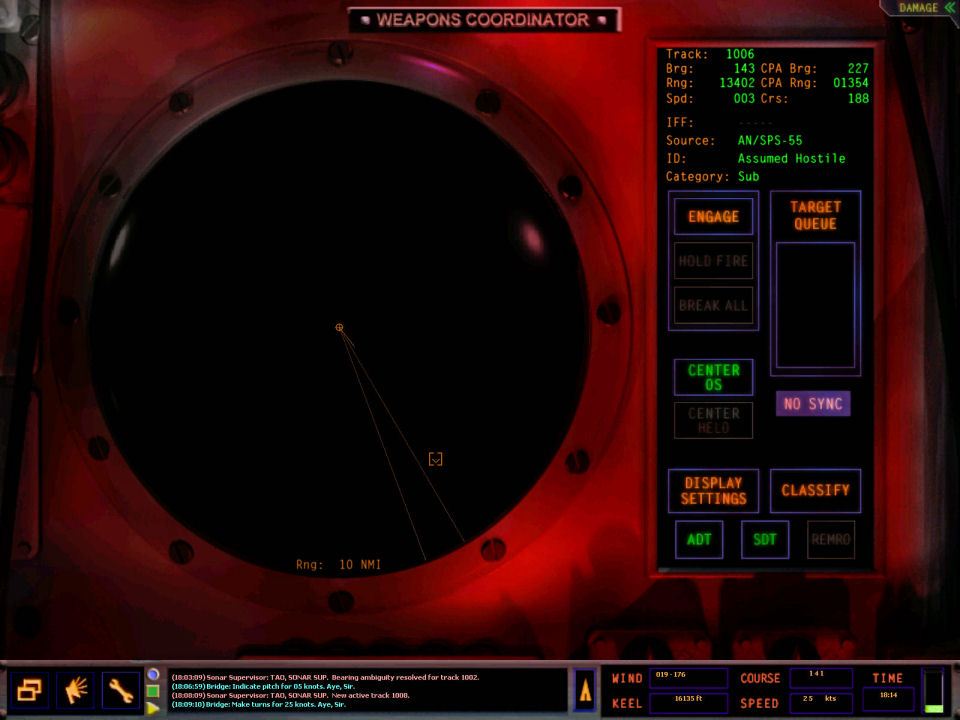Click the green time compression gauge
This screenshot has height=720, width=960.
[933, 691]
